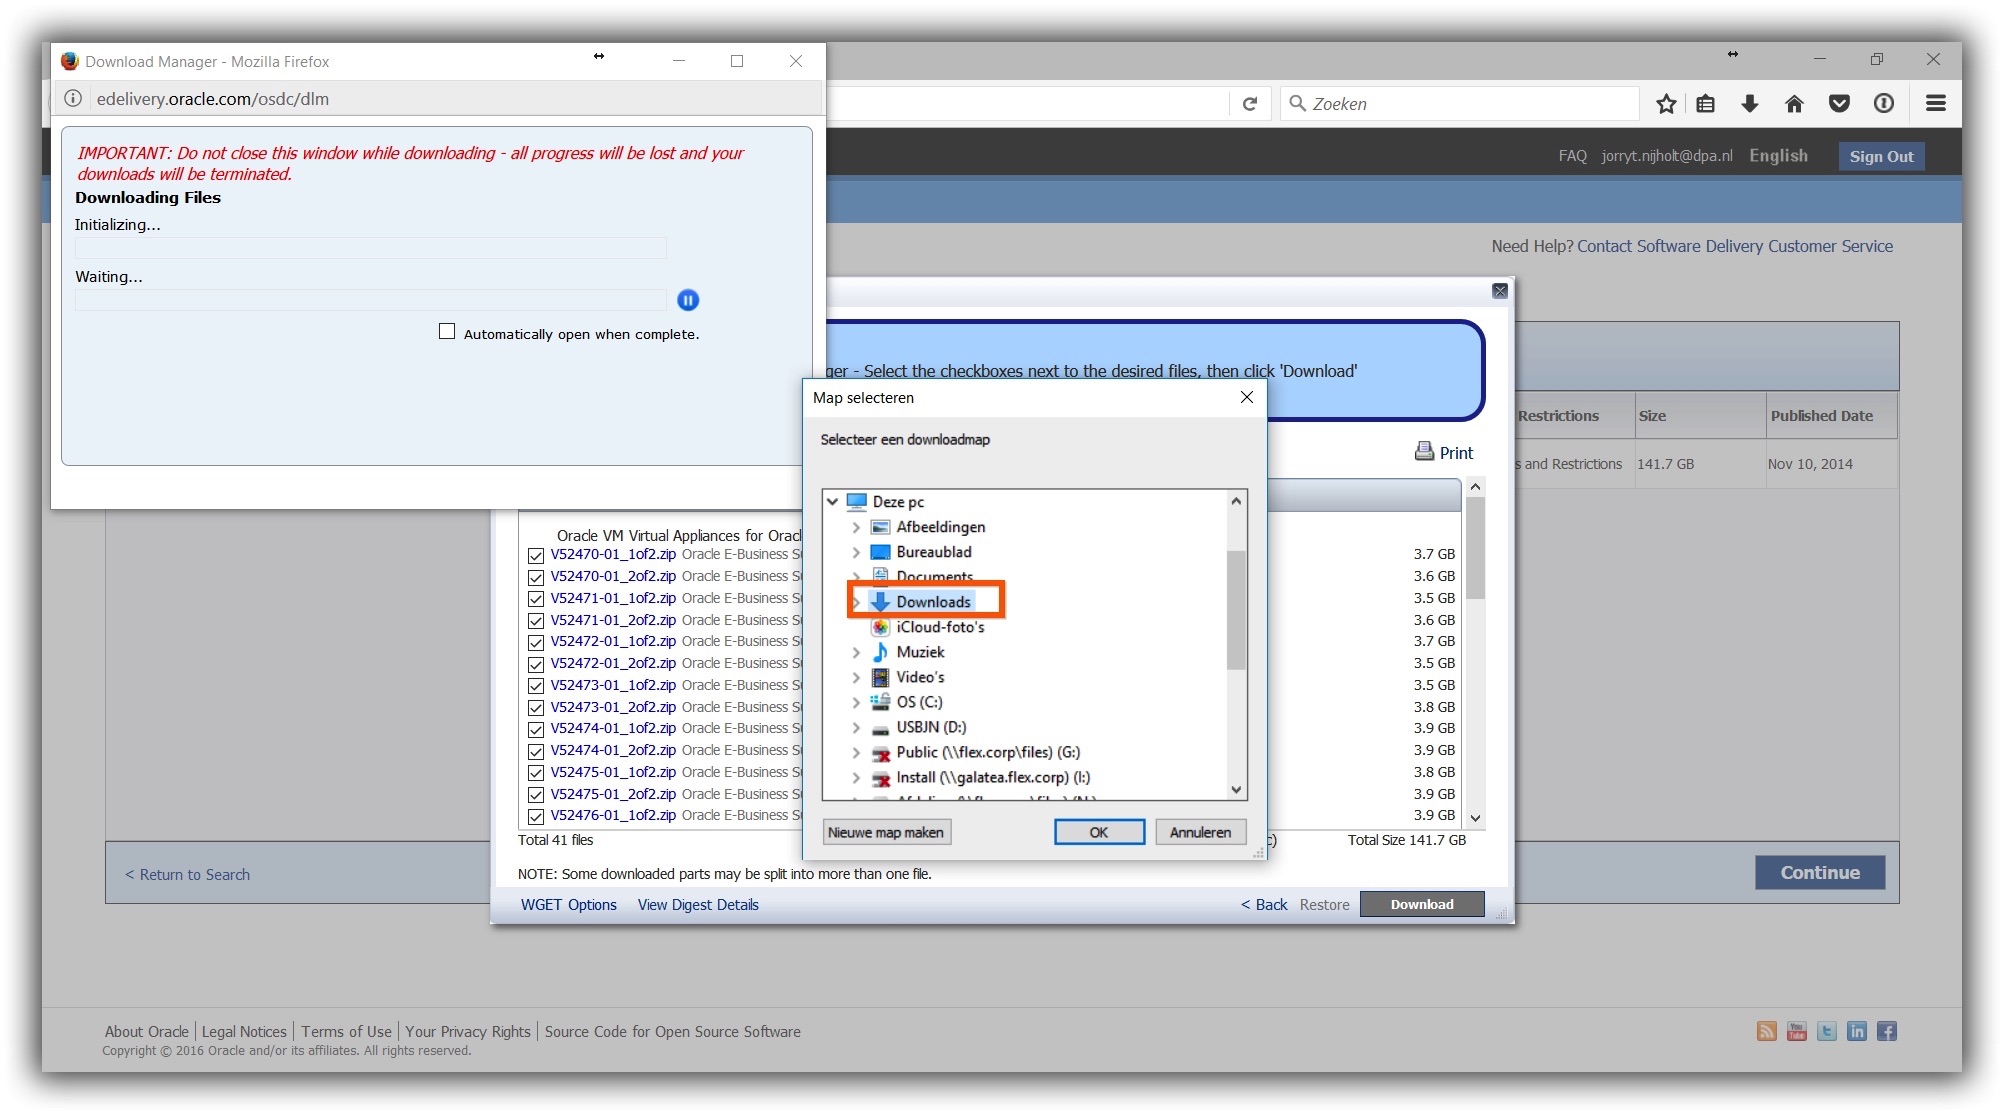
Task: Uncheck V52474-01_1of2.zip checkbox
Action: tap(536, 729)
